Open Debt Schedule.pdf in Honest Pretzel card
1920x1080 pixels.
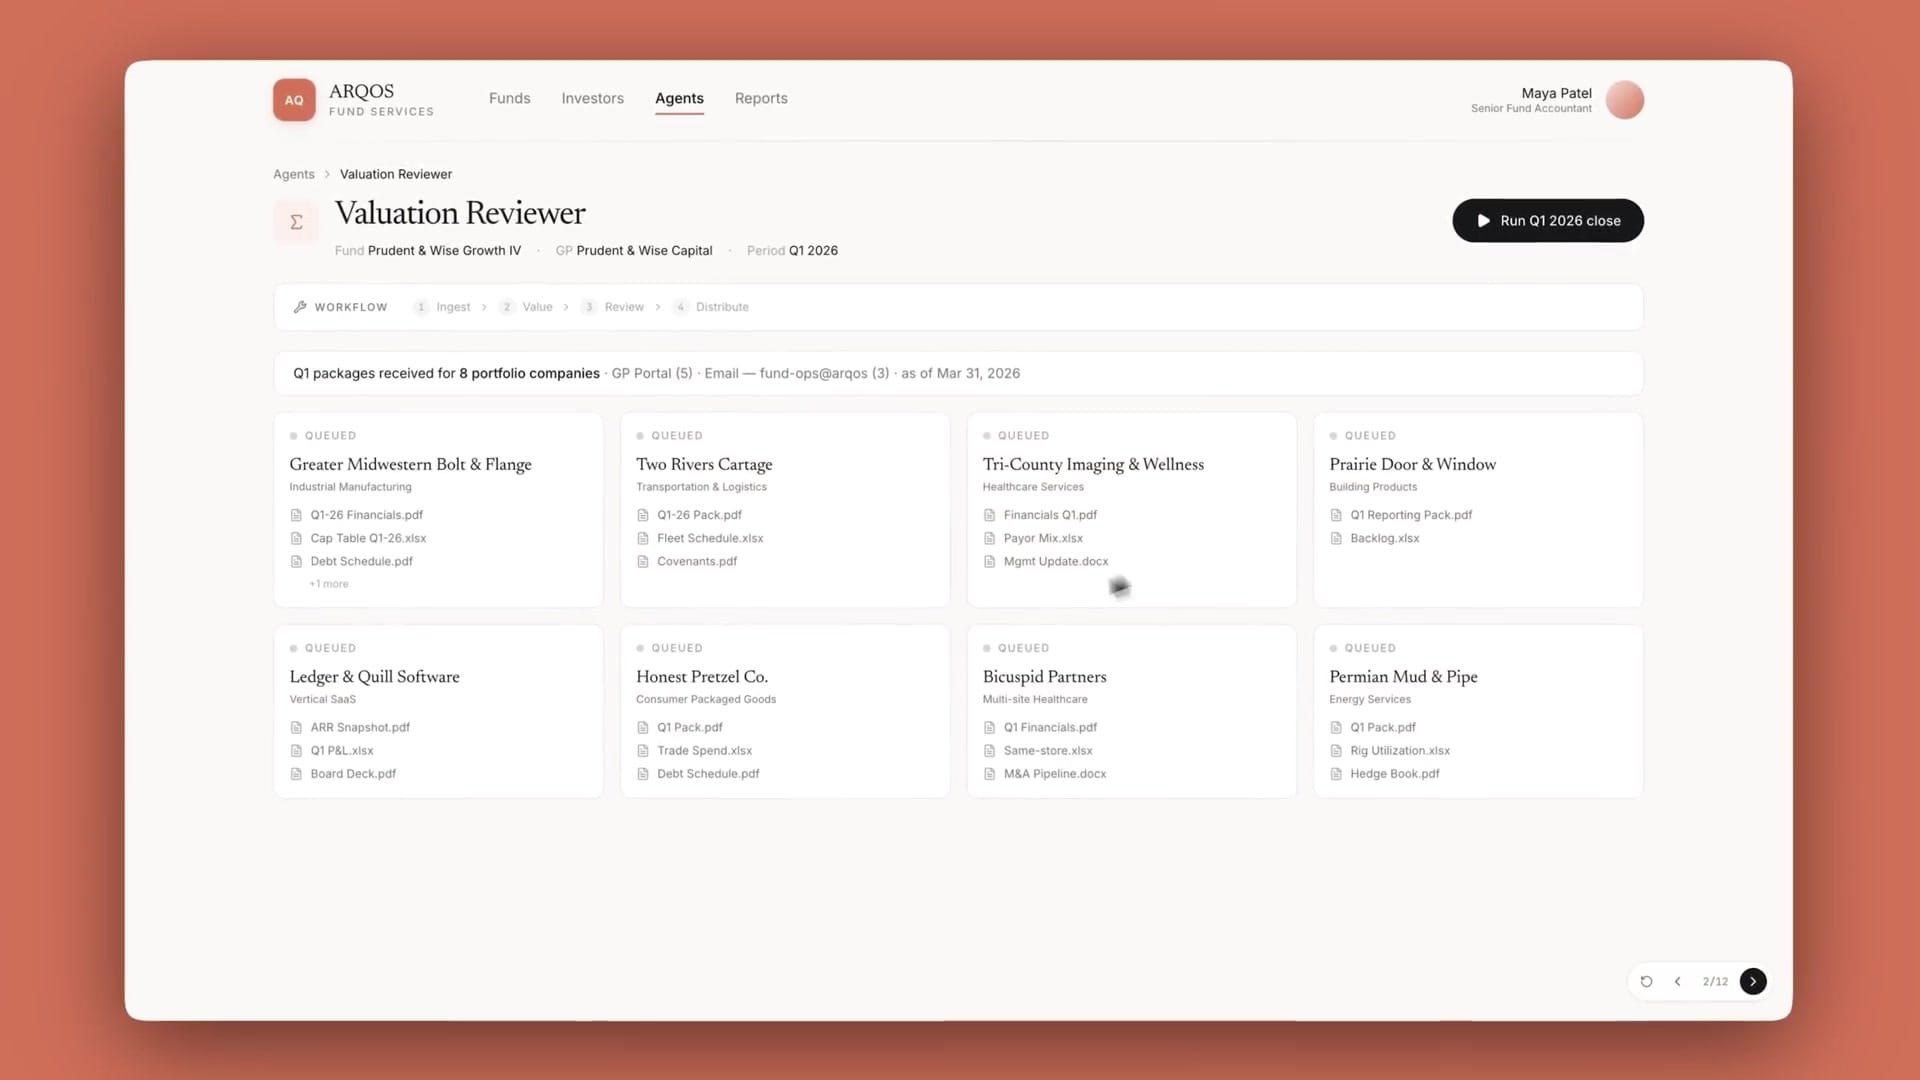click(x=708, y=774)
